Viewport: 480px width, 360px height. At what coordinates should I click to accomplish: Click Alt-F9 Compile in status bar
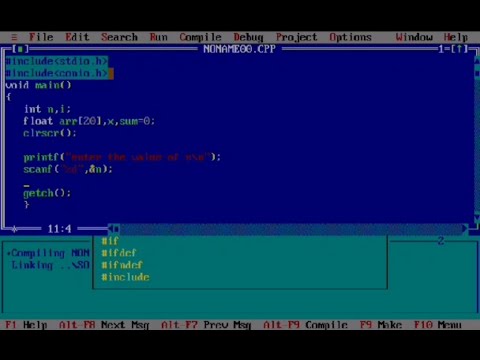tap(305, 325)
